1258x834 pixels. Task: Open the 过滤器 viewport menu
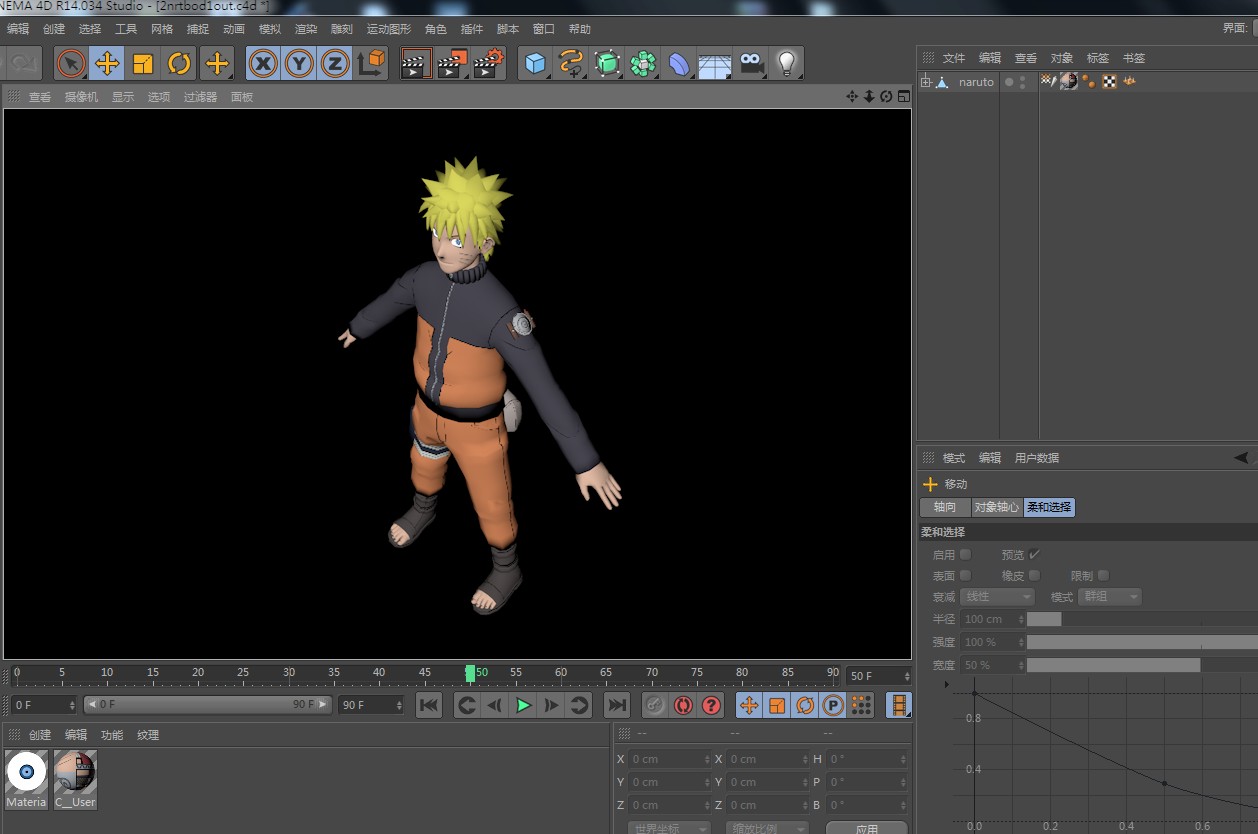[x=200, y=97]
